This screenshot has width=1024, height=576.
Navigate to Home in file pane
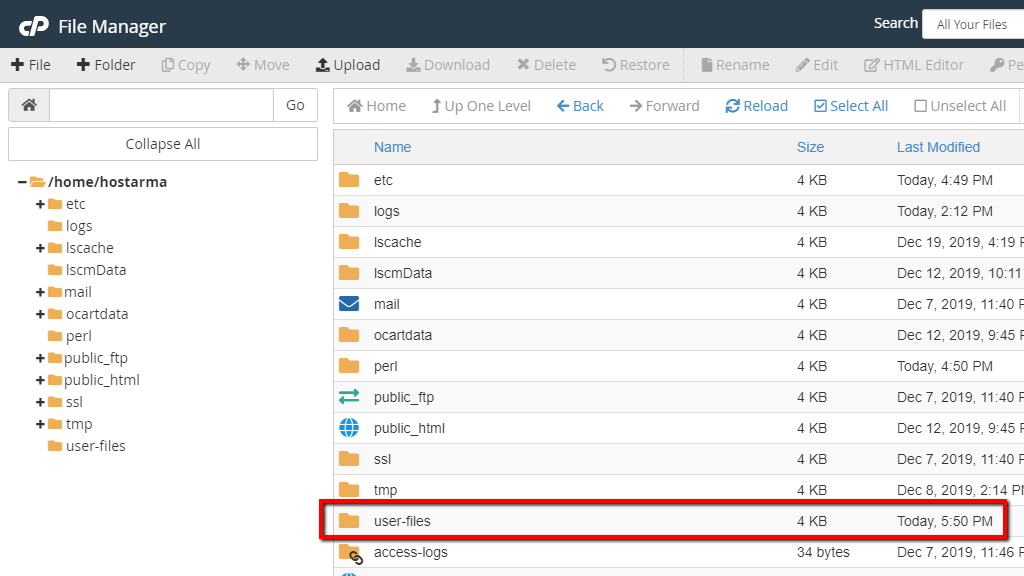click(x=376, y=106)
